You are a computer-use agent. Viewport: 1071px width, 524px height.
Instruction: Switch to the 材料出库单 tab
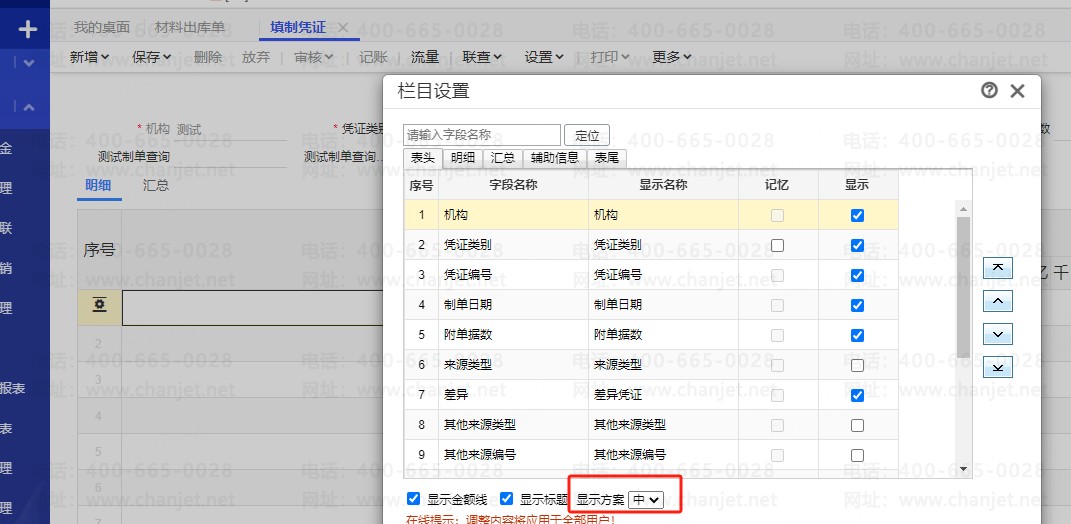pos(190,27)
